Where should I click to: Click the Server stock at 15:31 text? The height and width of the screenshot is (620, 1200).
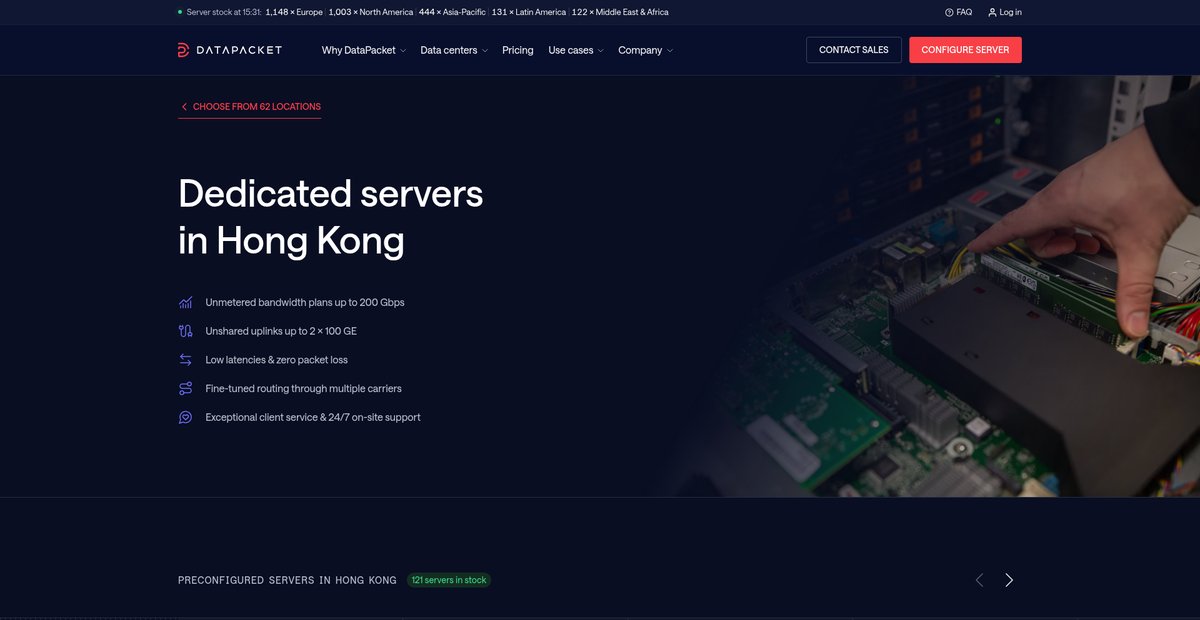tap(224, 12)
